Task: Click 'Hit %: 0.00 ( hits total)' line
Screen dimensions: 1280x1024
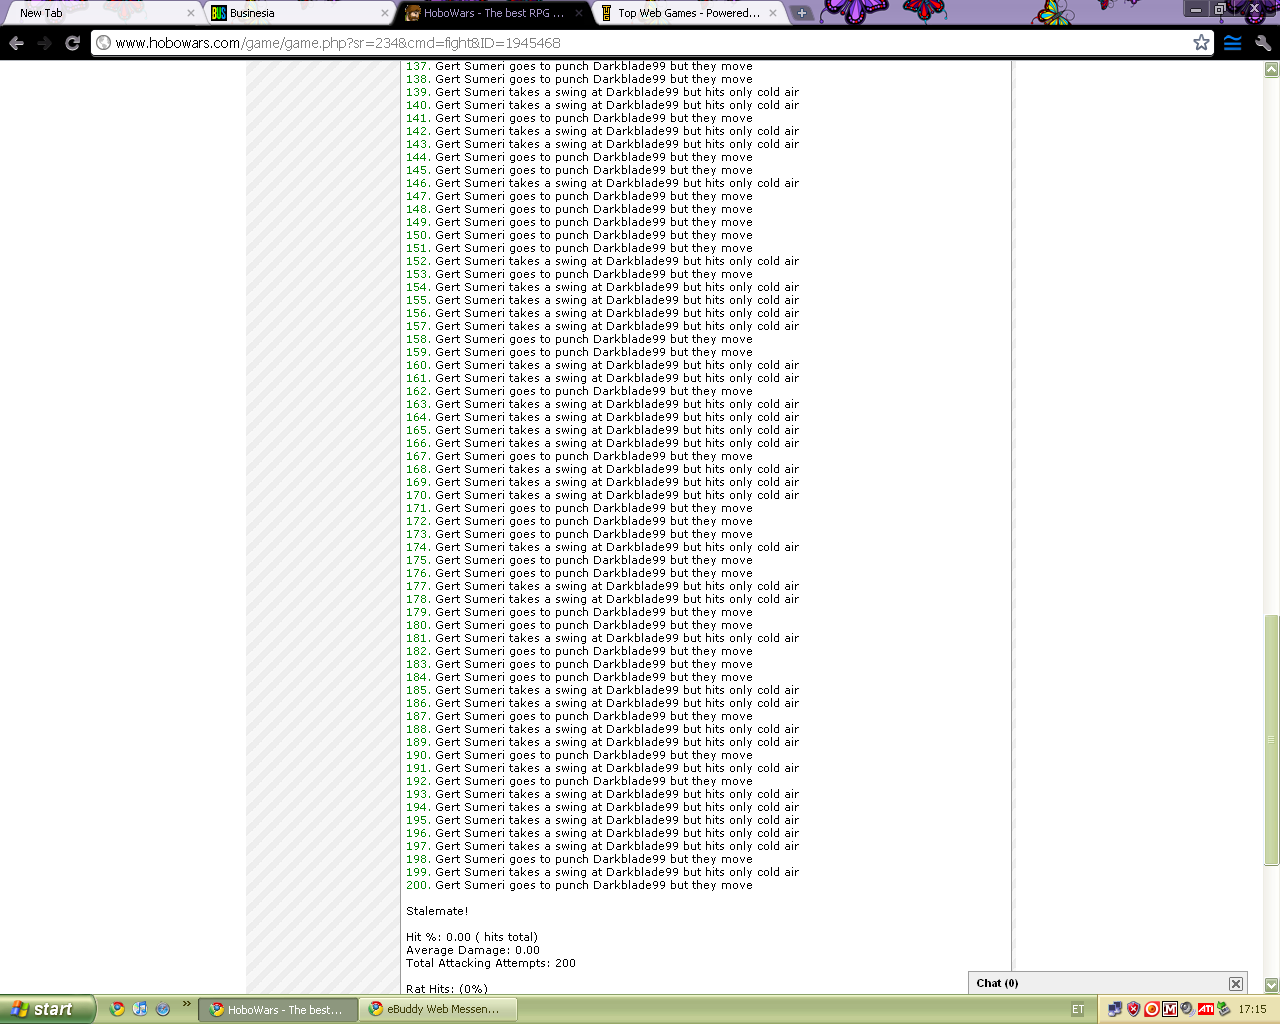Action: point(472,937)
